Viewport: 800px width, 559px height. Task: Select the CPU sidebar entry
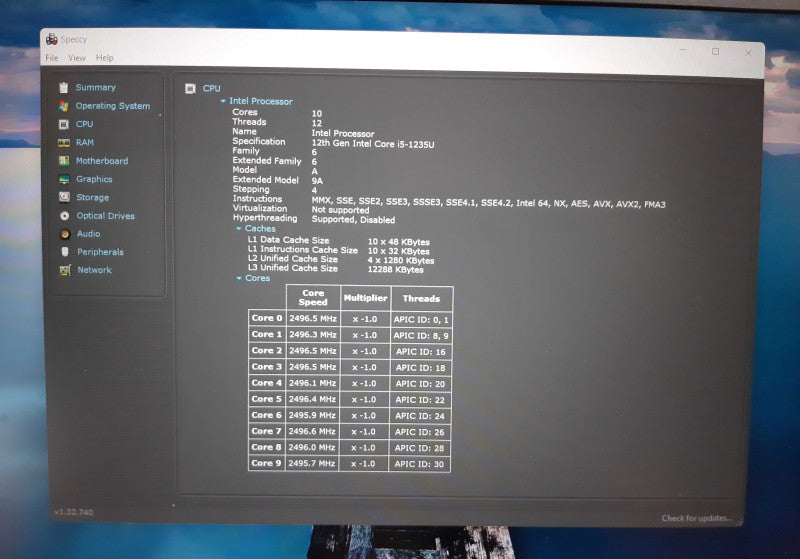[85, 124]
